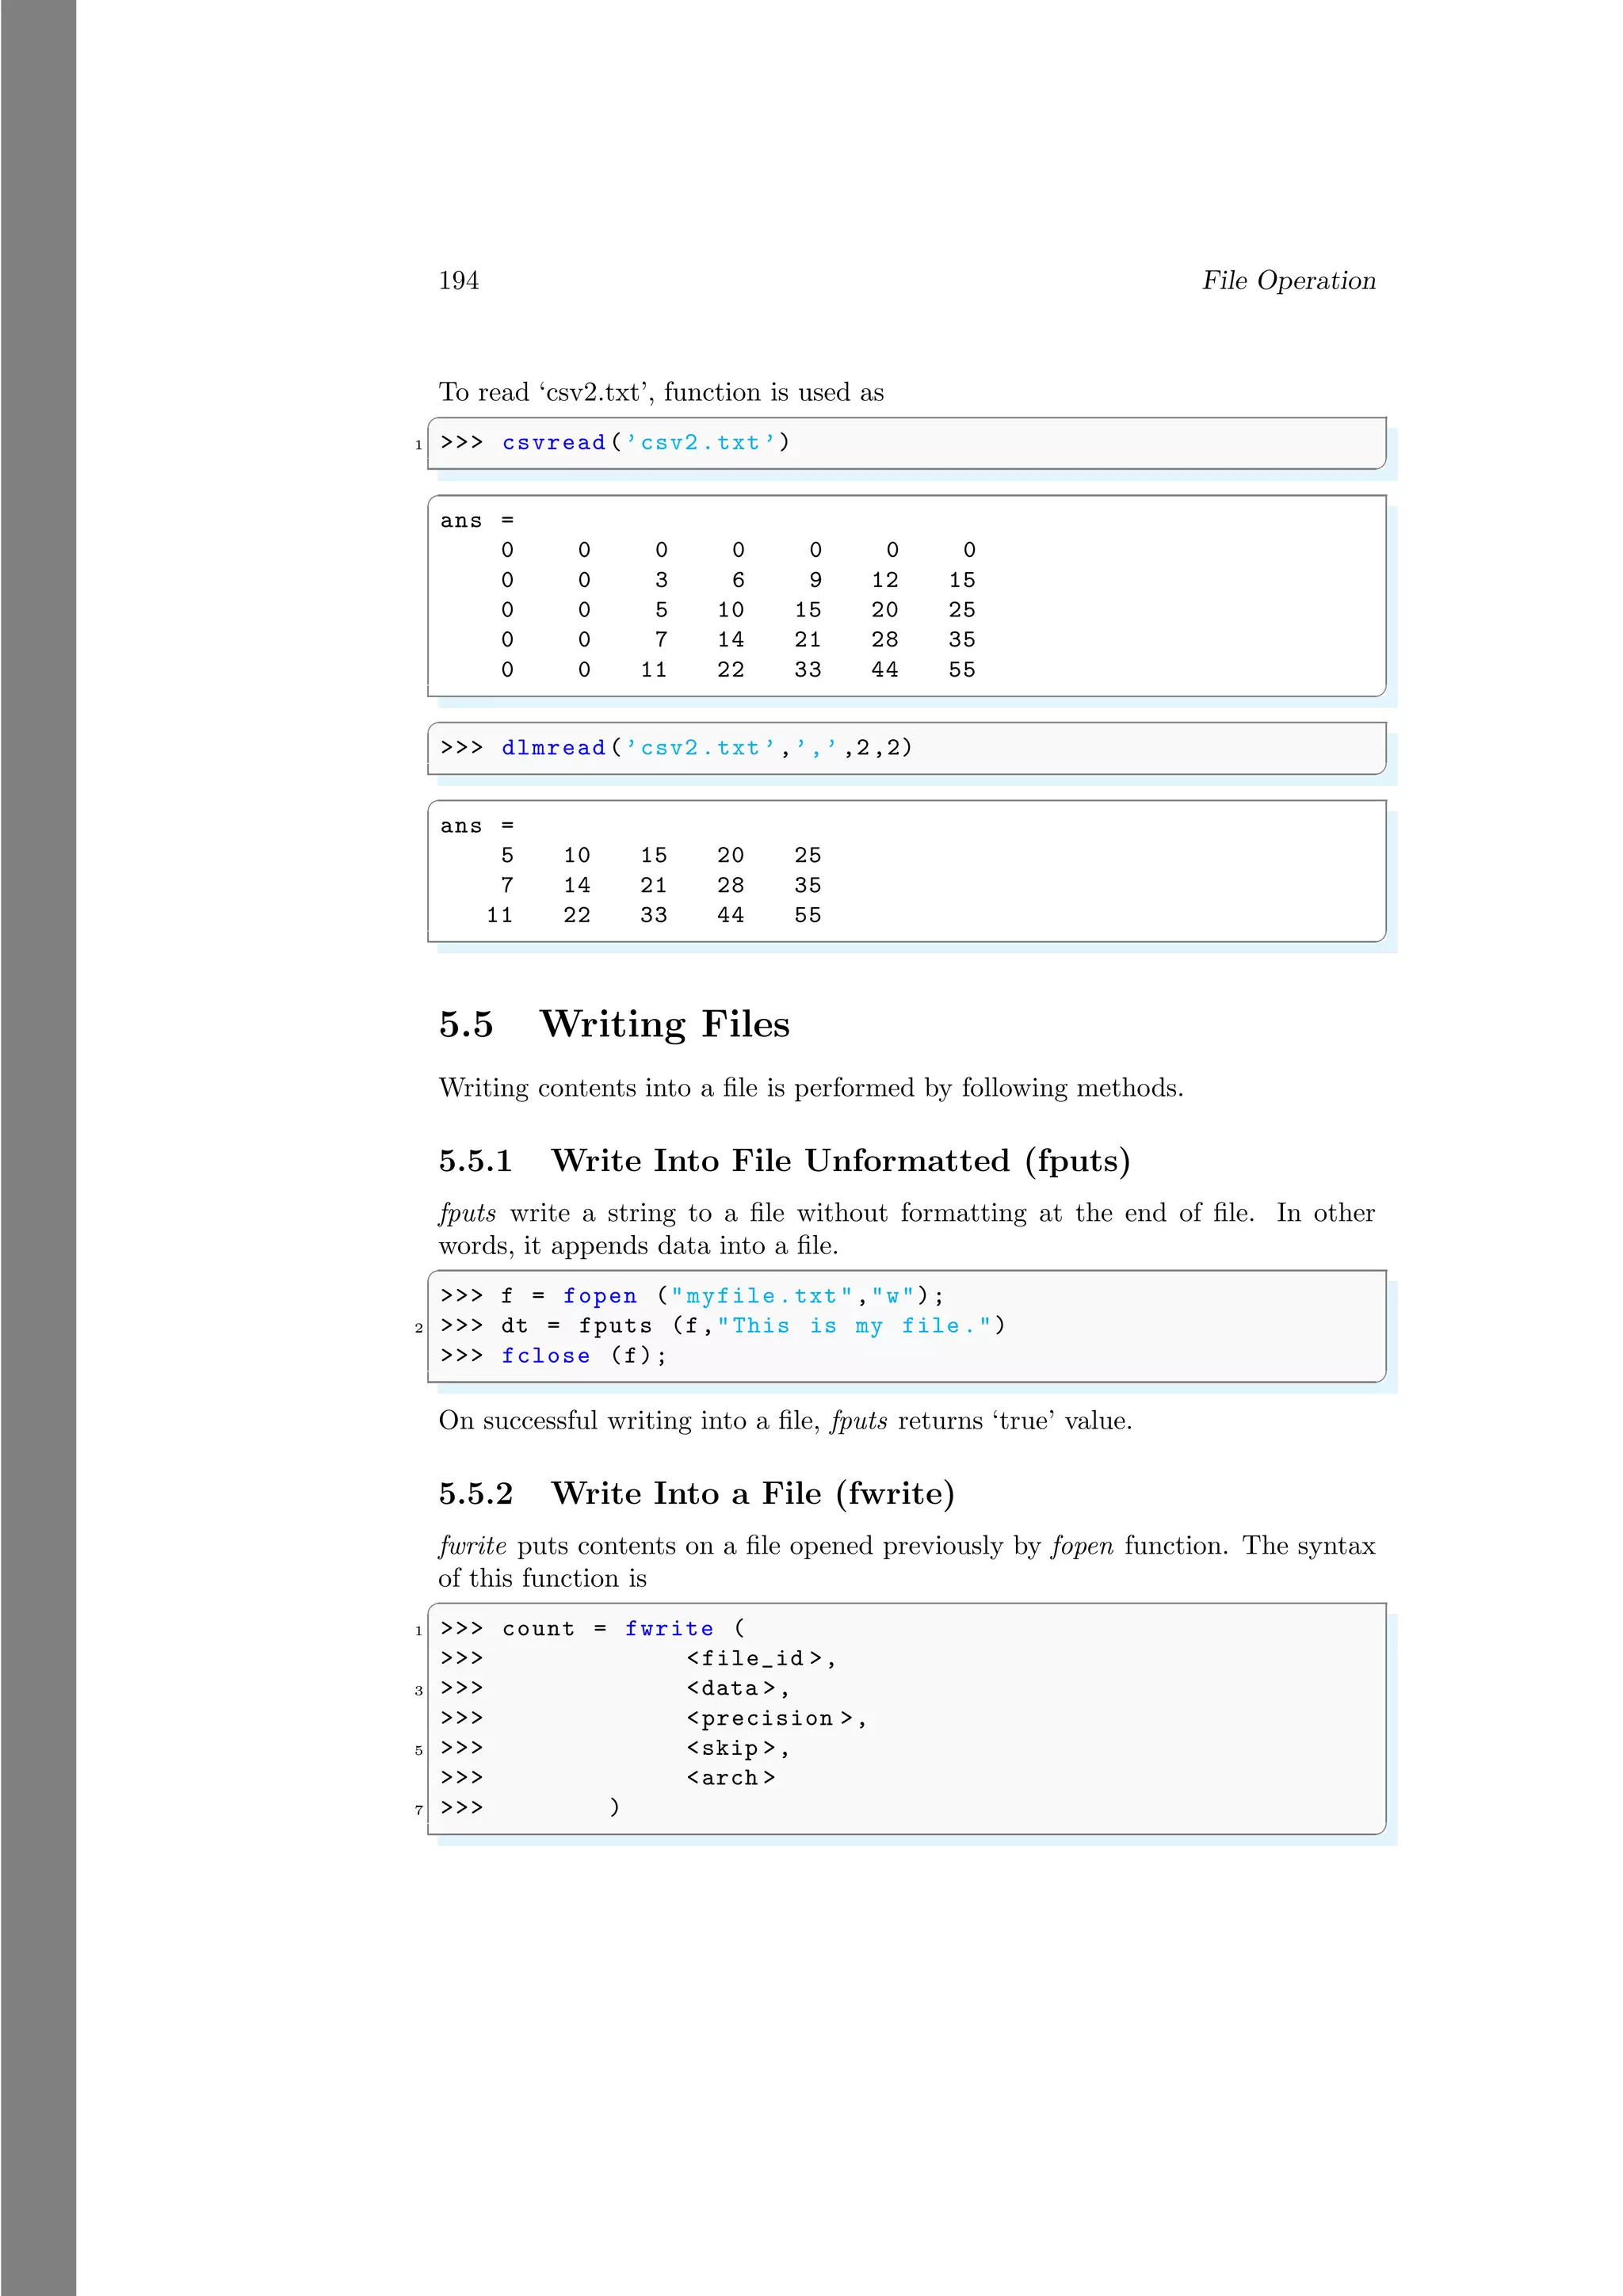Click the row '0 0 3 6 9 12 15'
The image size is (1623, 2296).
(738, 580)
